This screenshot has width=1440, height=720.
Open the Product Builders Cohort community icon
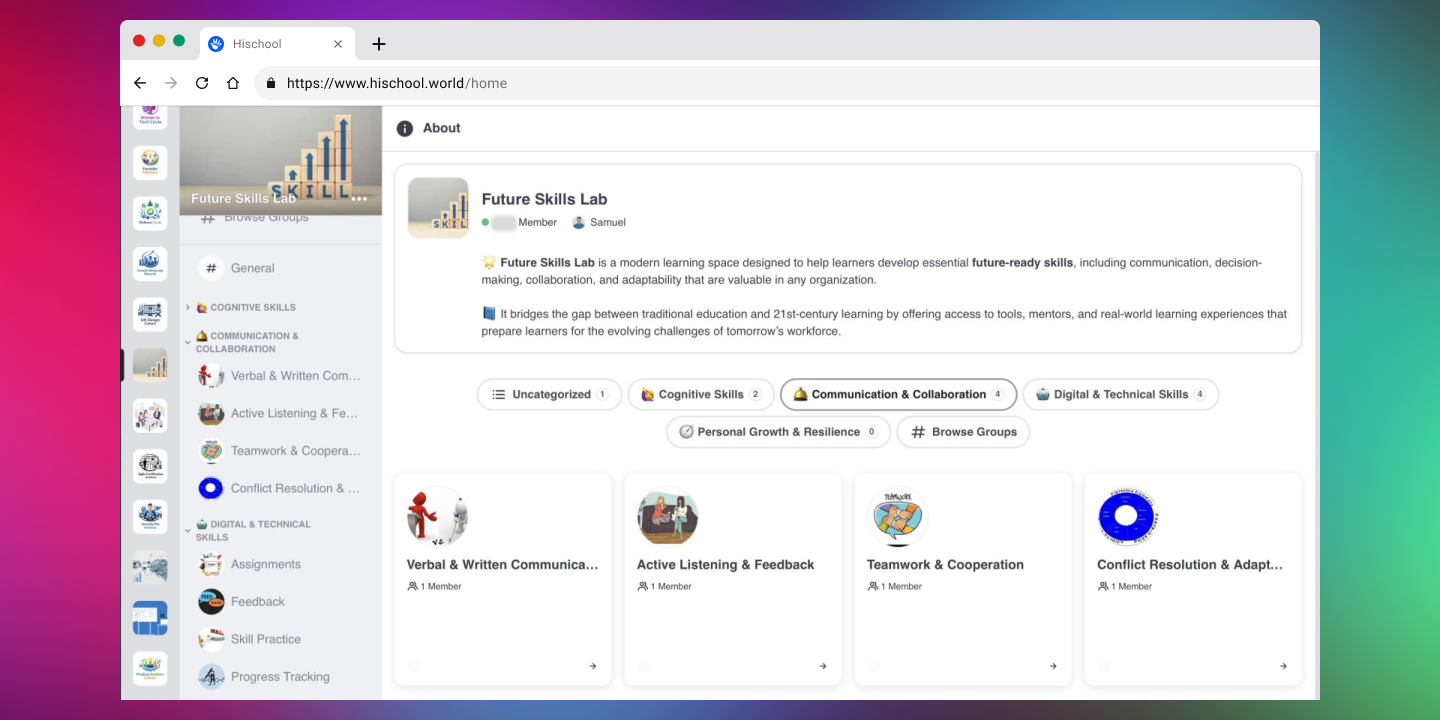(x=150, y=669)
